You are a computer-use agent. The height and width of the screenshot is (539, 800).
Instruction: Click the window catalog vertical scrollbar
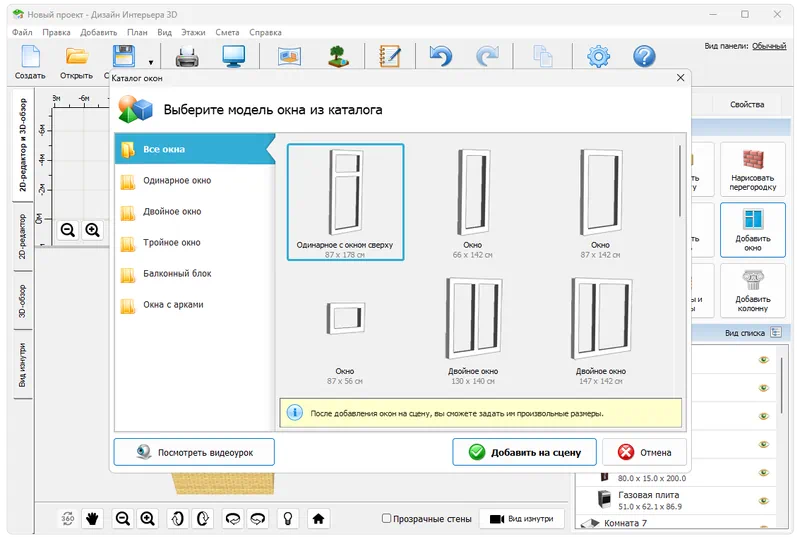tap(681, 180)
